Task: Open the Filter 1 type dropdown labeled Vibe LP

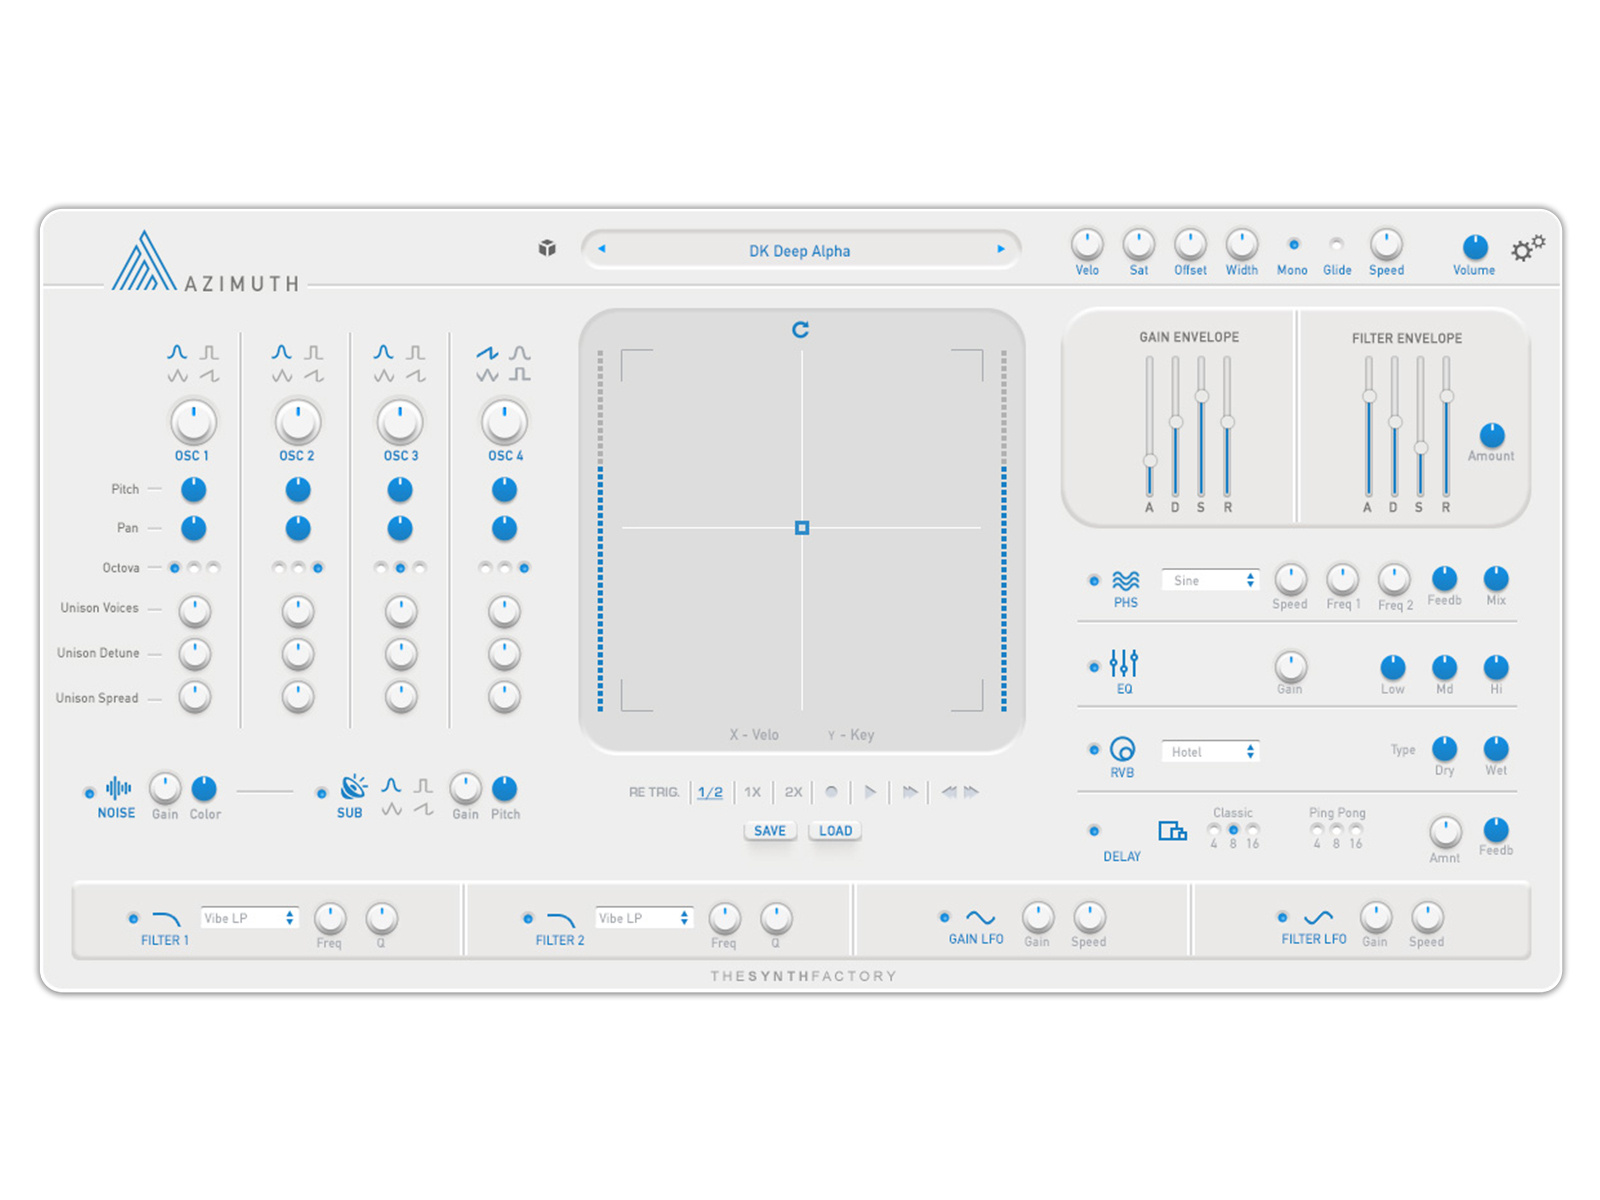Action: point(249,917)
